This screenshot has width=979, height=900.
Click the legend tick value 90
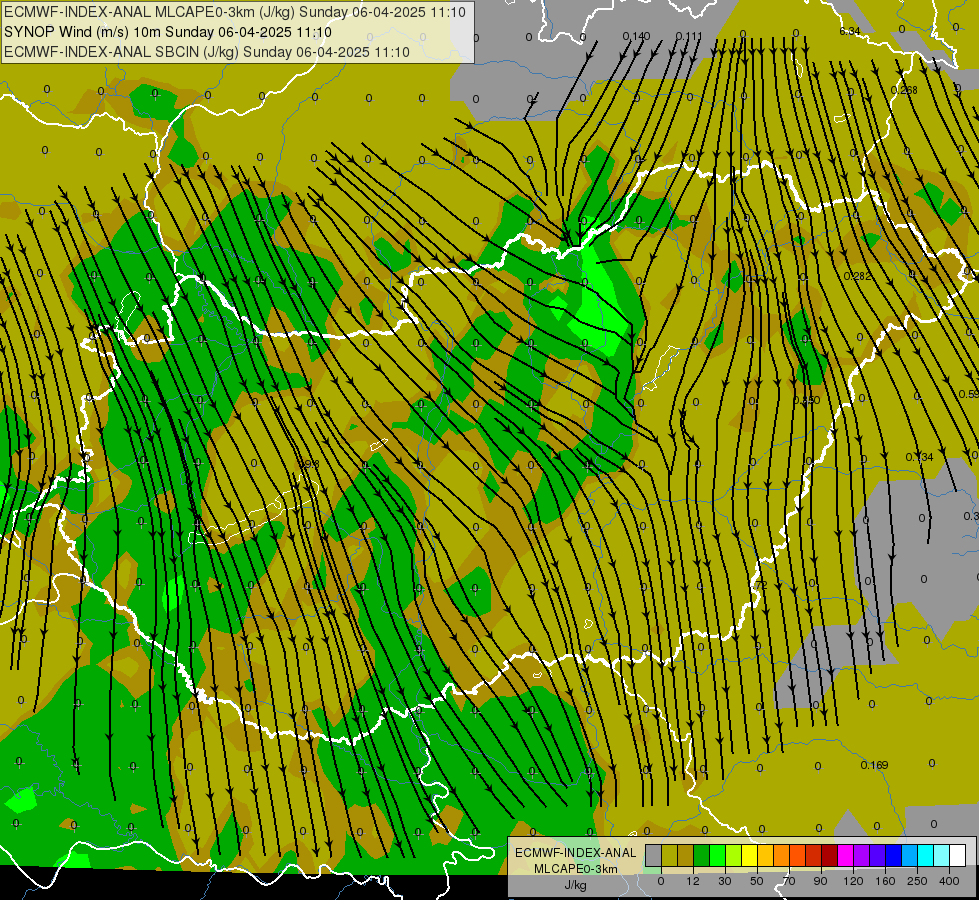pyautogui.click(x=820, y=881)
